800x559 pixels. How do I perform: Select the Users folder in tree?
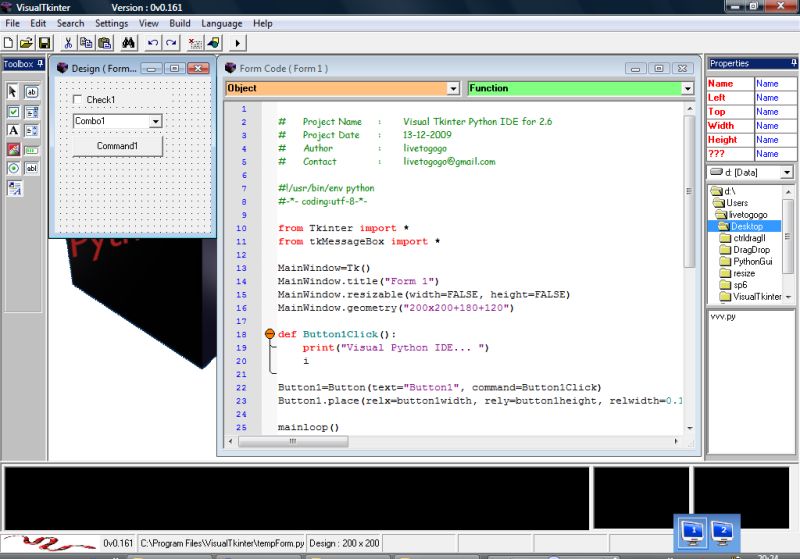(732, 203)
